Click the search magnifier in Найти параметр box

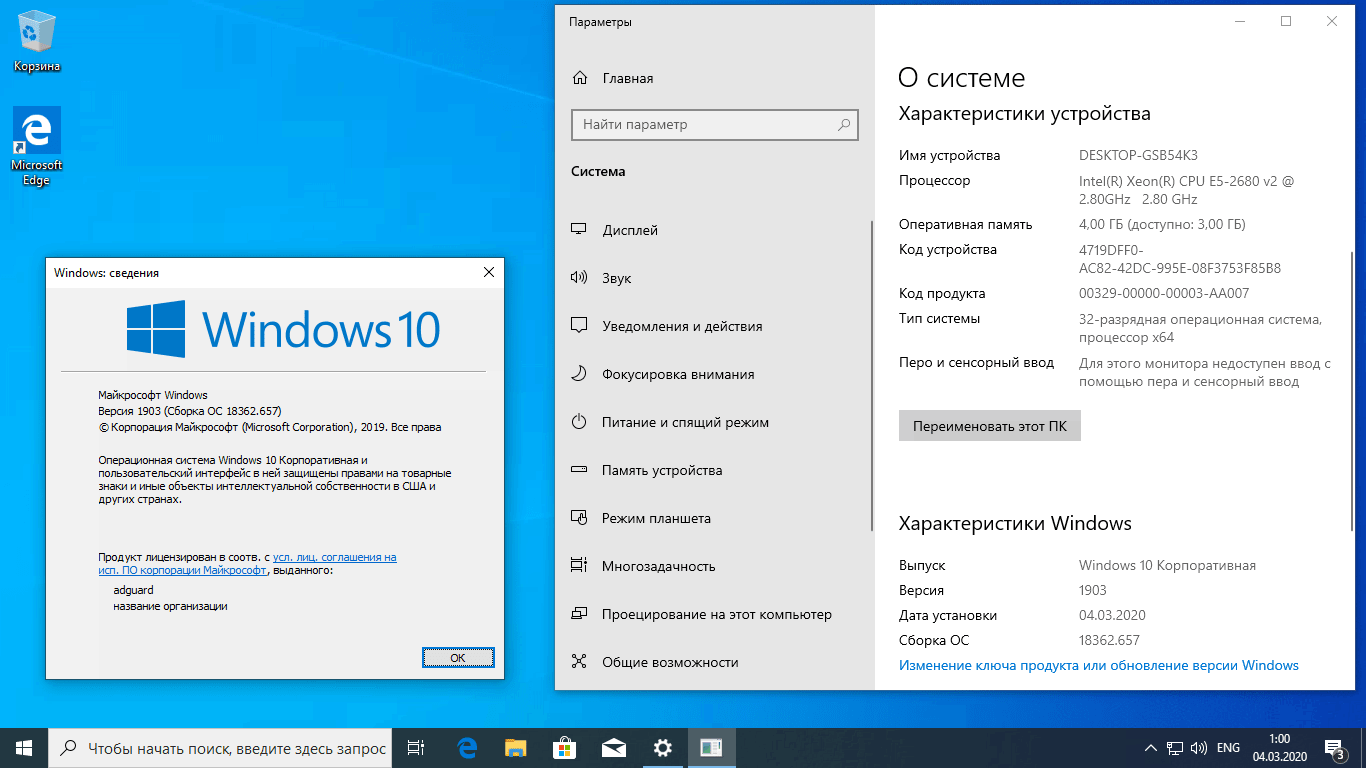pyautogui.click(x=844, y=125)
